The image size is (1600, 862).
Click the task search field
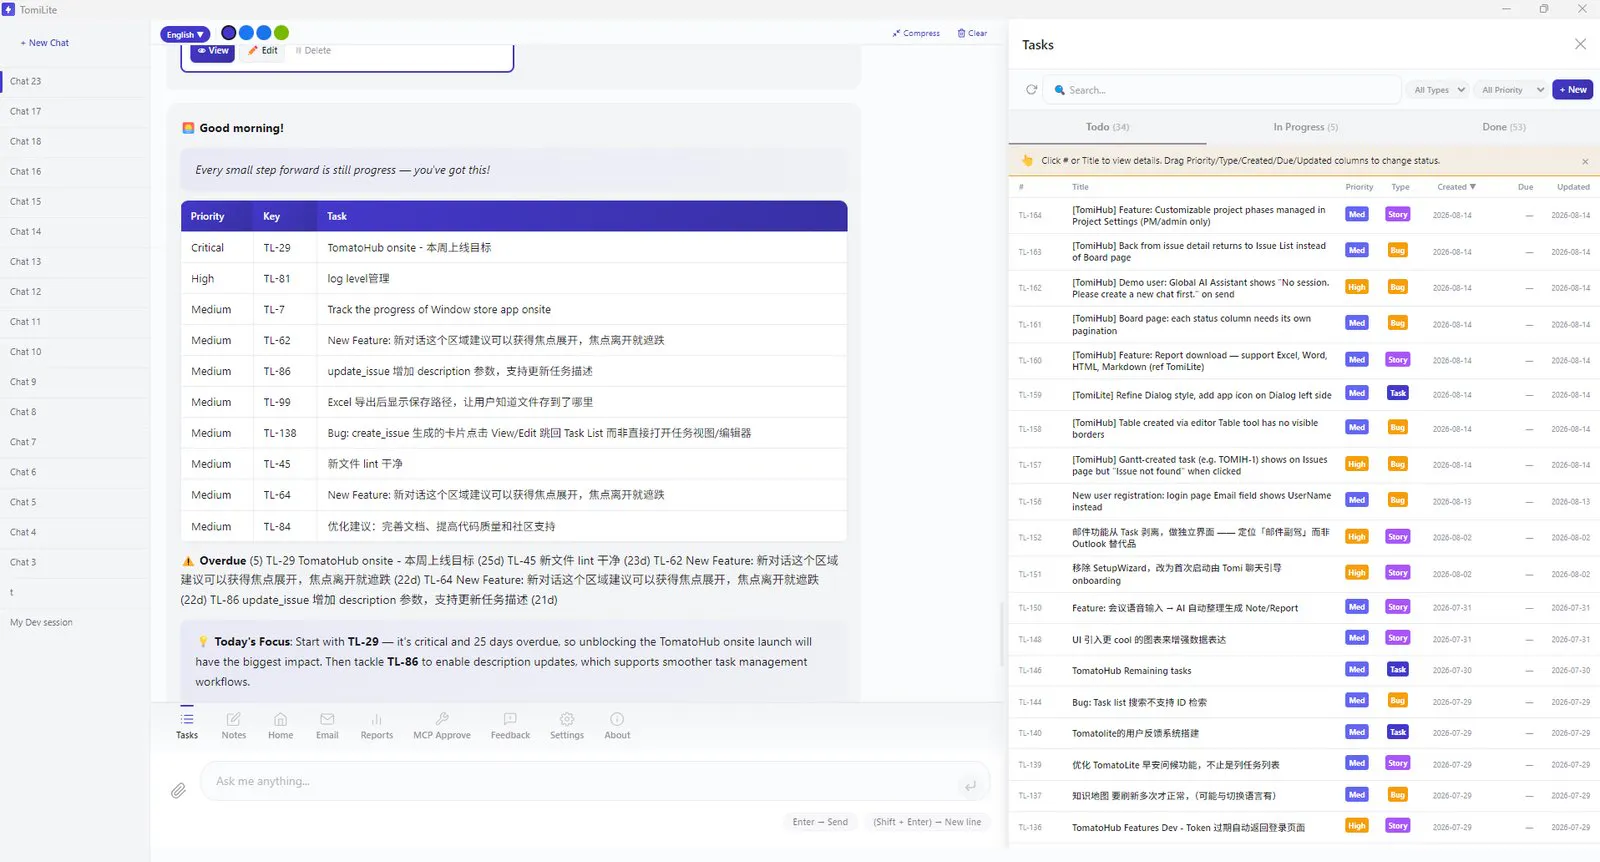tap(1222, 90)
